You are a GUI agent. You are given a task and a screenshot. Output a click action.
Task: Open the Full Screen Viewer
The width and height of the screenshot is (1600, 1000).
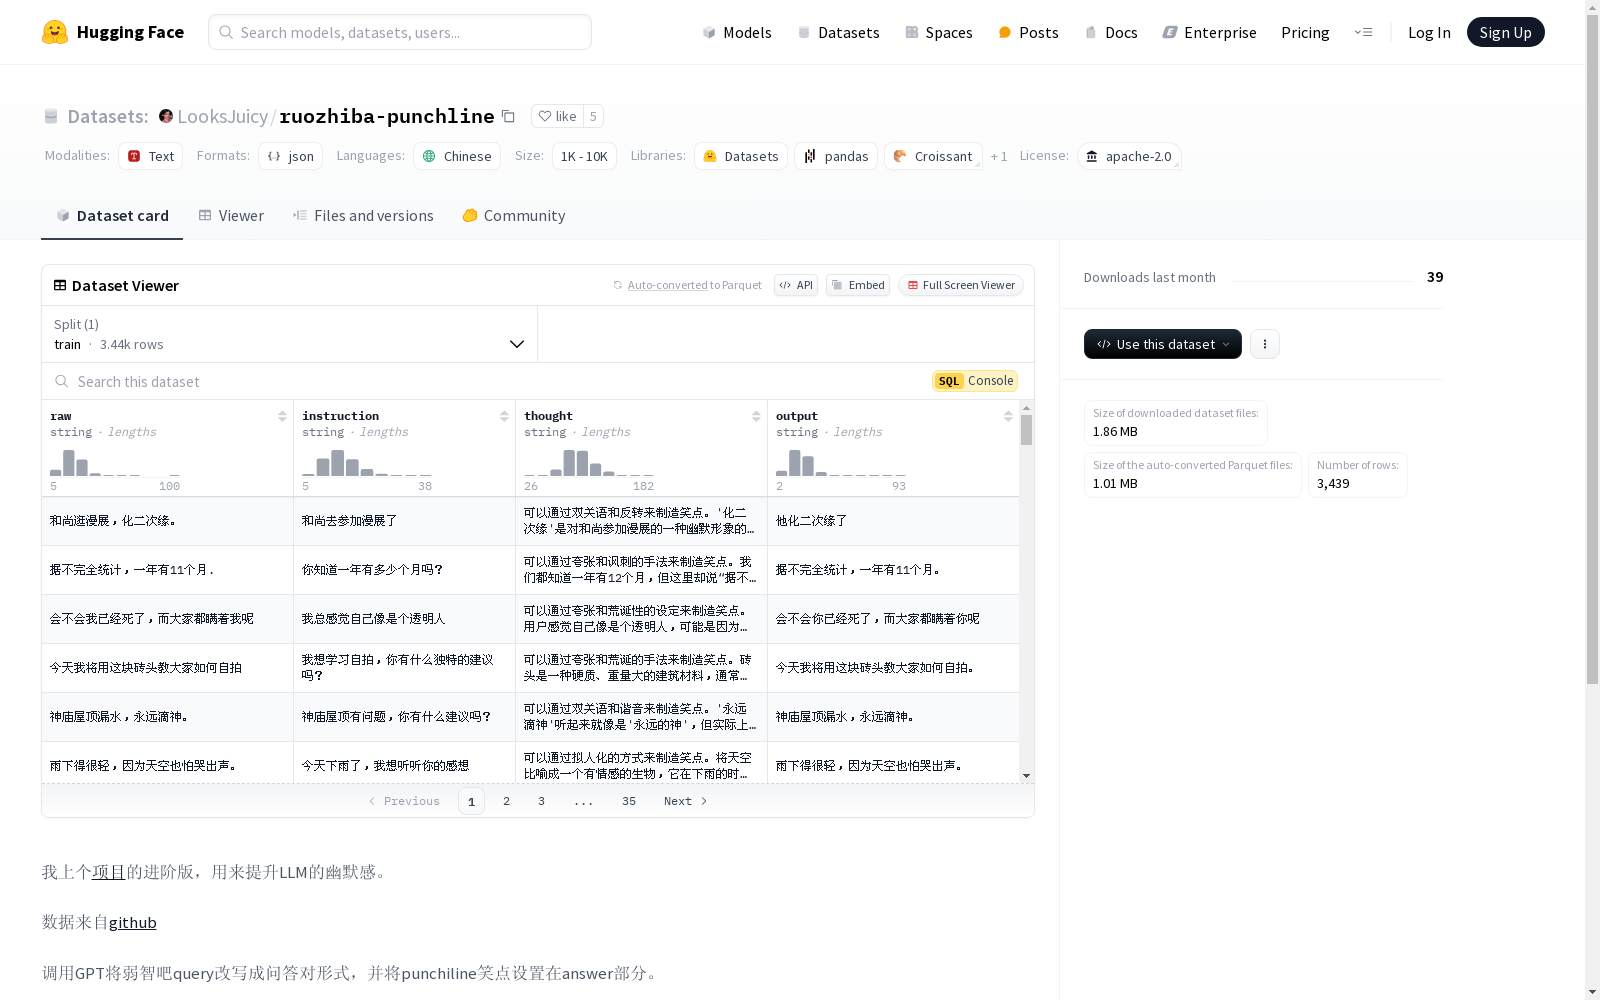pos(960,285)
